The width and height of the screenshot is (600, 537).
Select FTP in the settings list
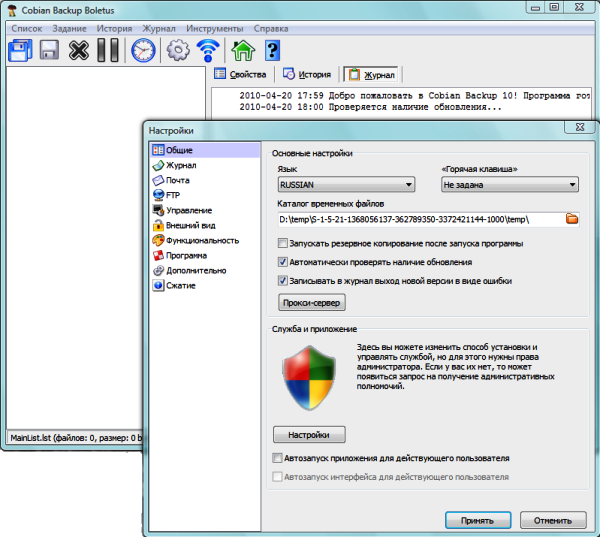(205, 195)
